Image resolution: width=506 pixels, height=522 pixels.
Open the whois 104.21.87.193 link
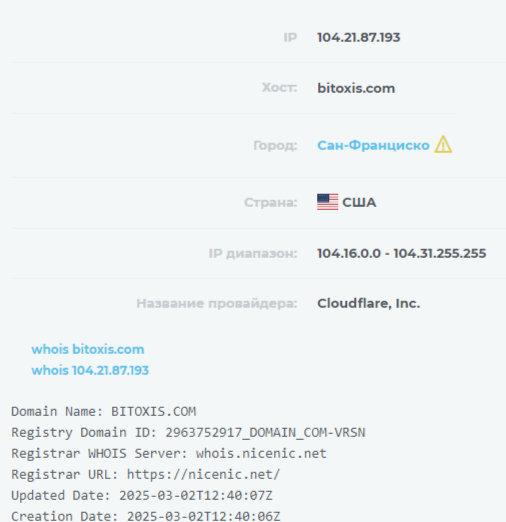(x=90, y=370)
